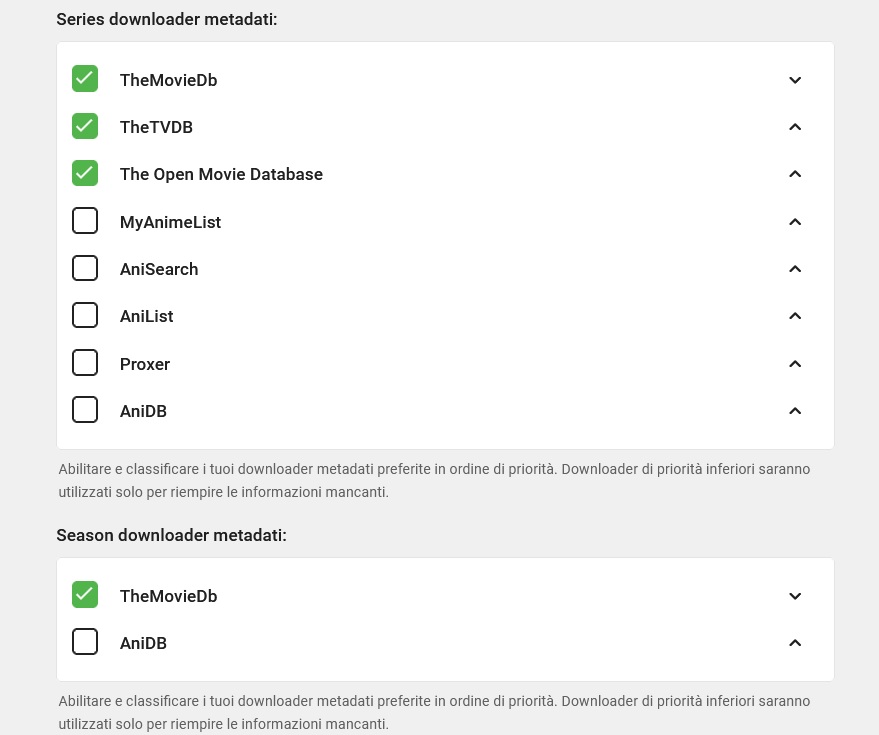Screen dimensions: 879x735
Task: Check the AniList checkbox
Action: [85, 315]
